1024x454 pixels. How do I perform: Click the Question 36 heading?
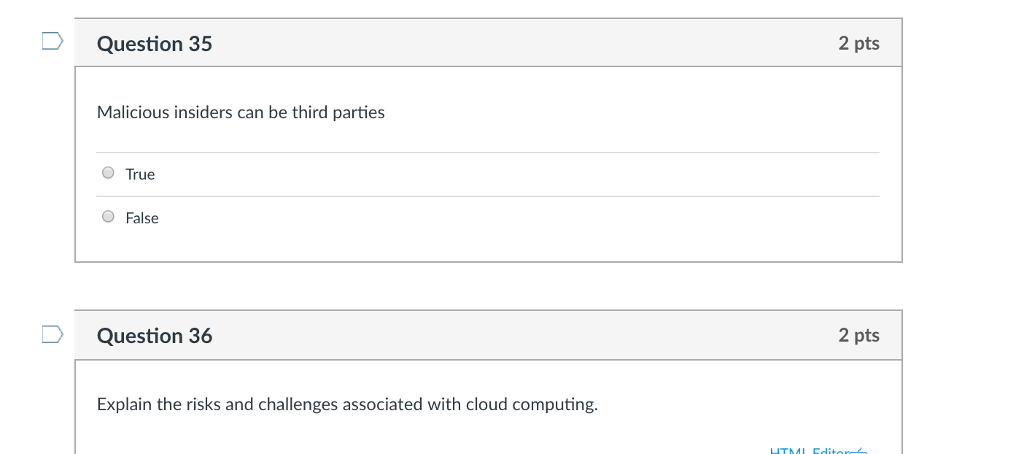pyautogui.click(x=154, y=336)
